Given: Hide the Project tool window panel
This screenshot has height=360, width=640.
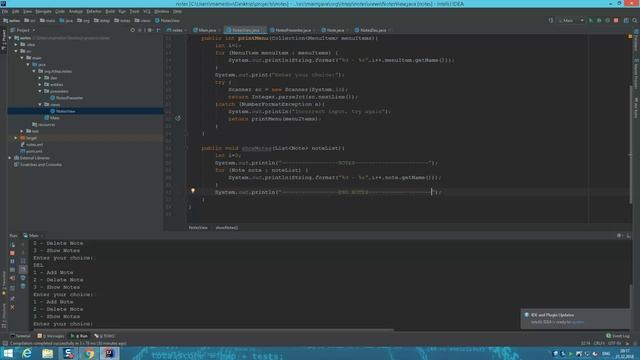Looking at the screenshot, I should coord(158,30).
